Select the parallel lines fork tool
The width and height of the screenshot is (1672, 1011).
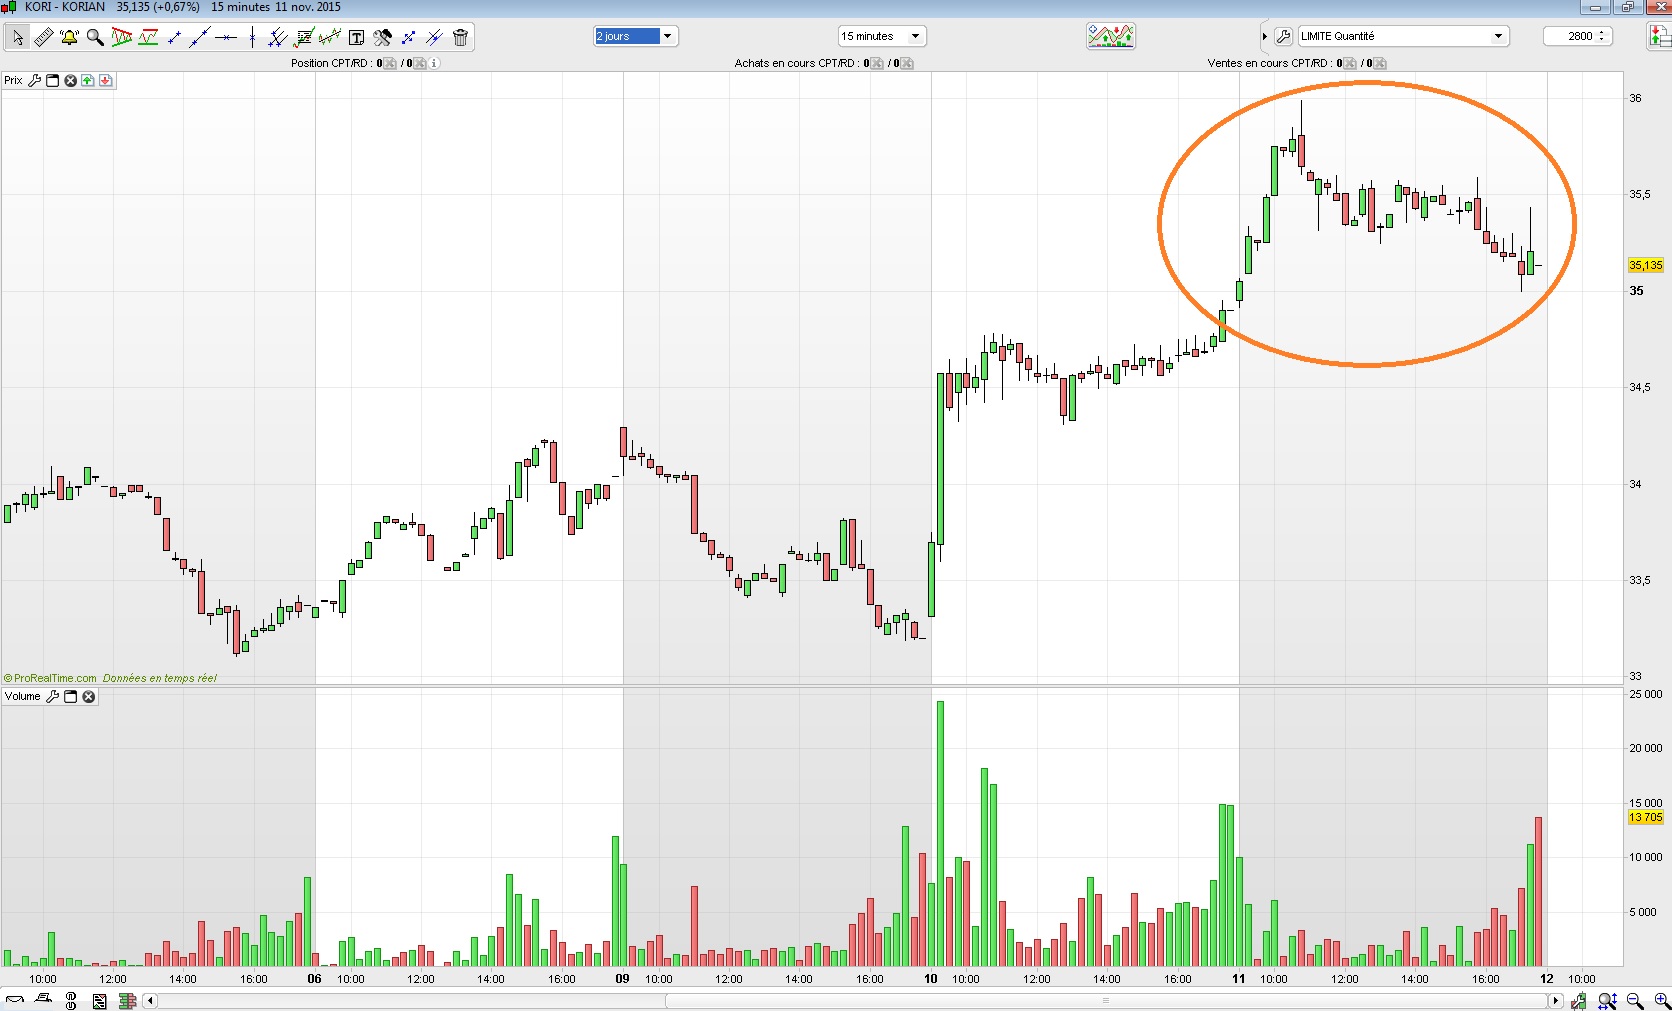[x=278, y=37]
